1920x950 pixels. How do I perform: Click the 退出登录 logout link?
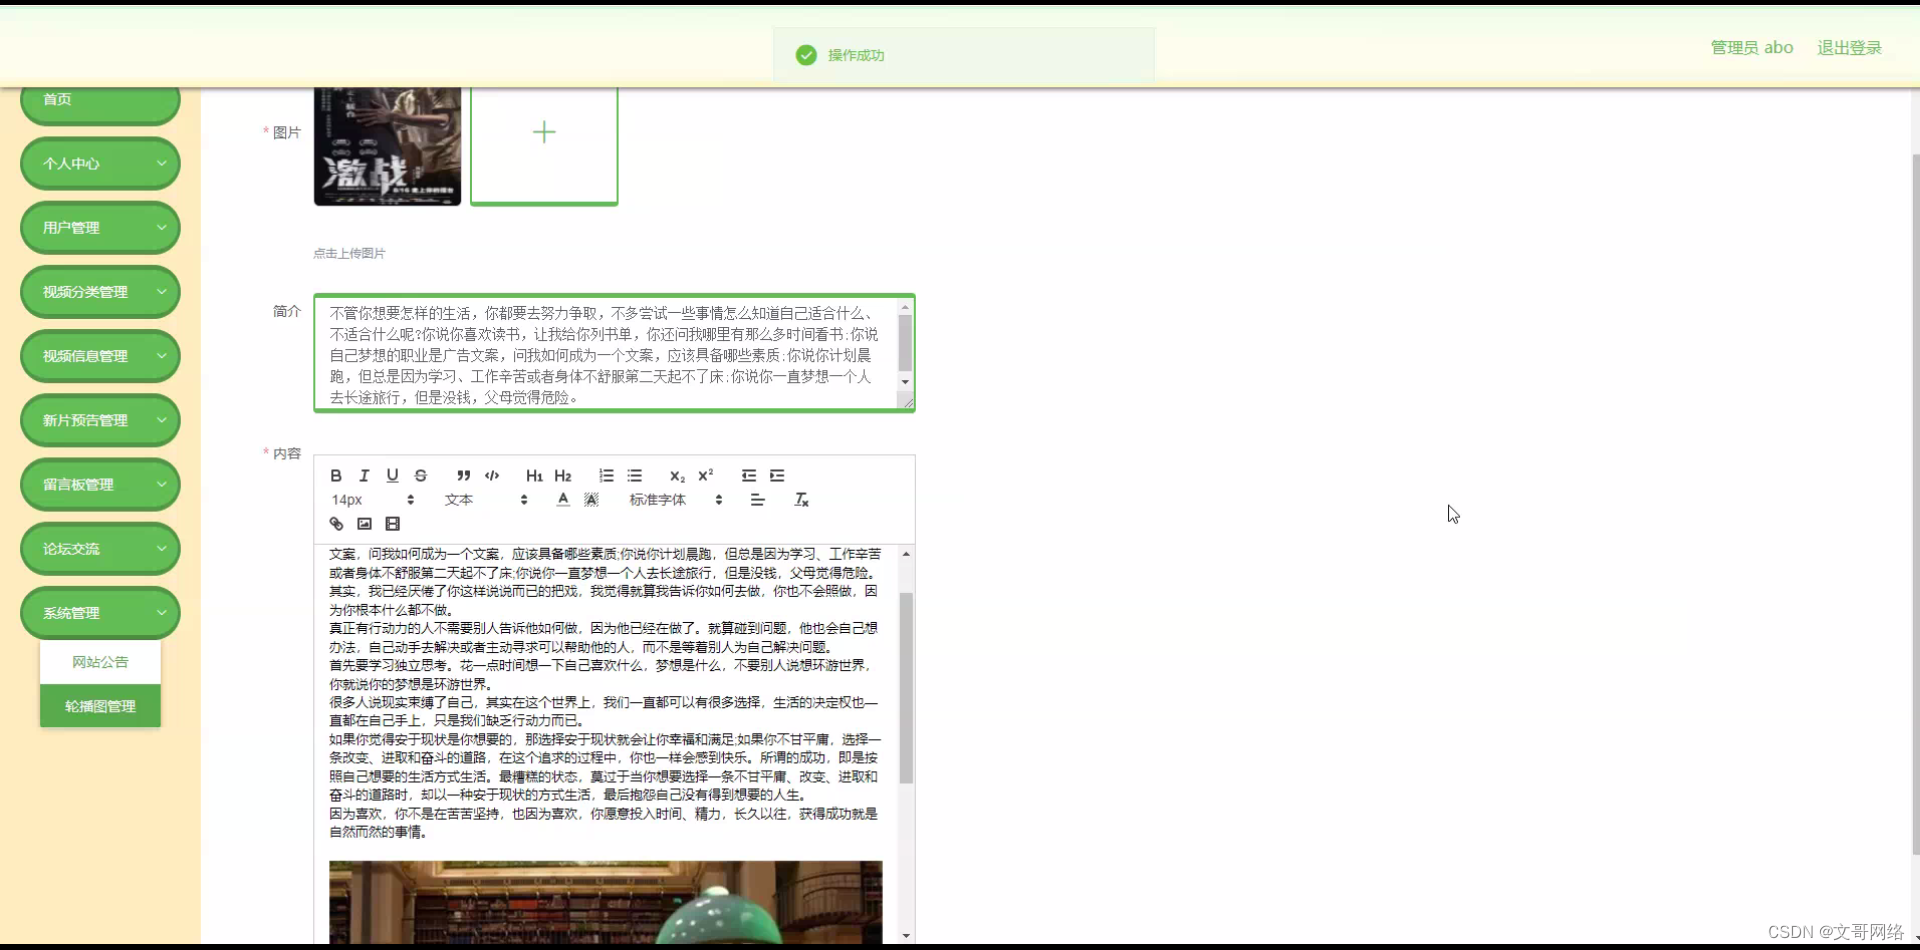(x=1848, y=47)
